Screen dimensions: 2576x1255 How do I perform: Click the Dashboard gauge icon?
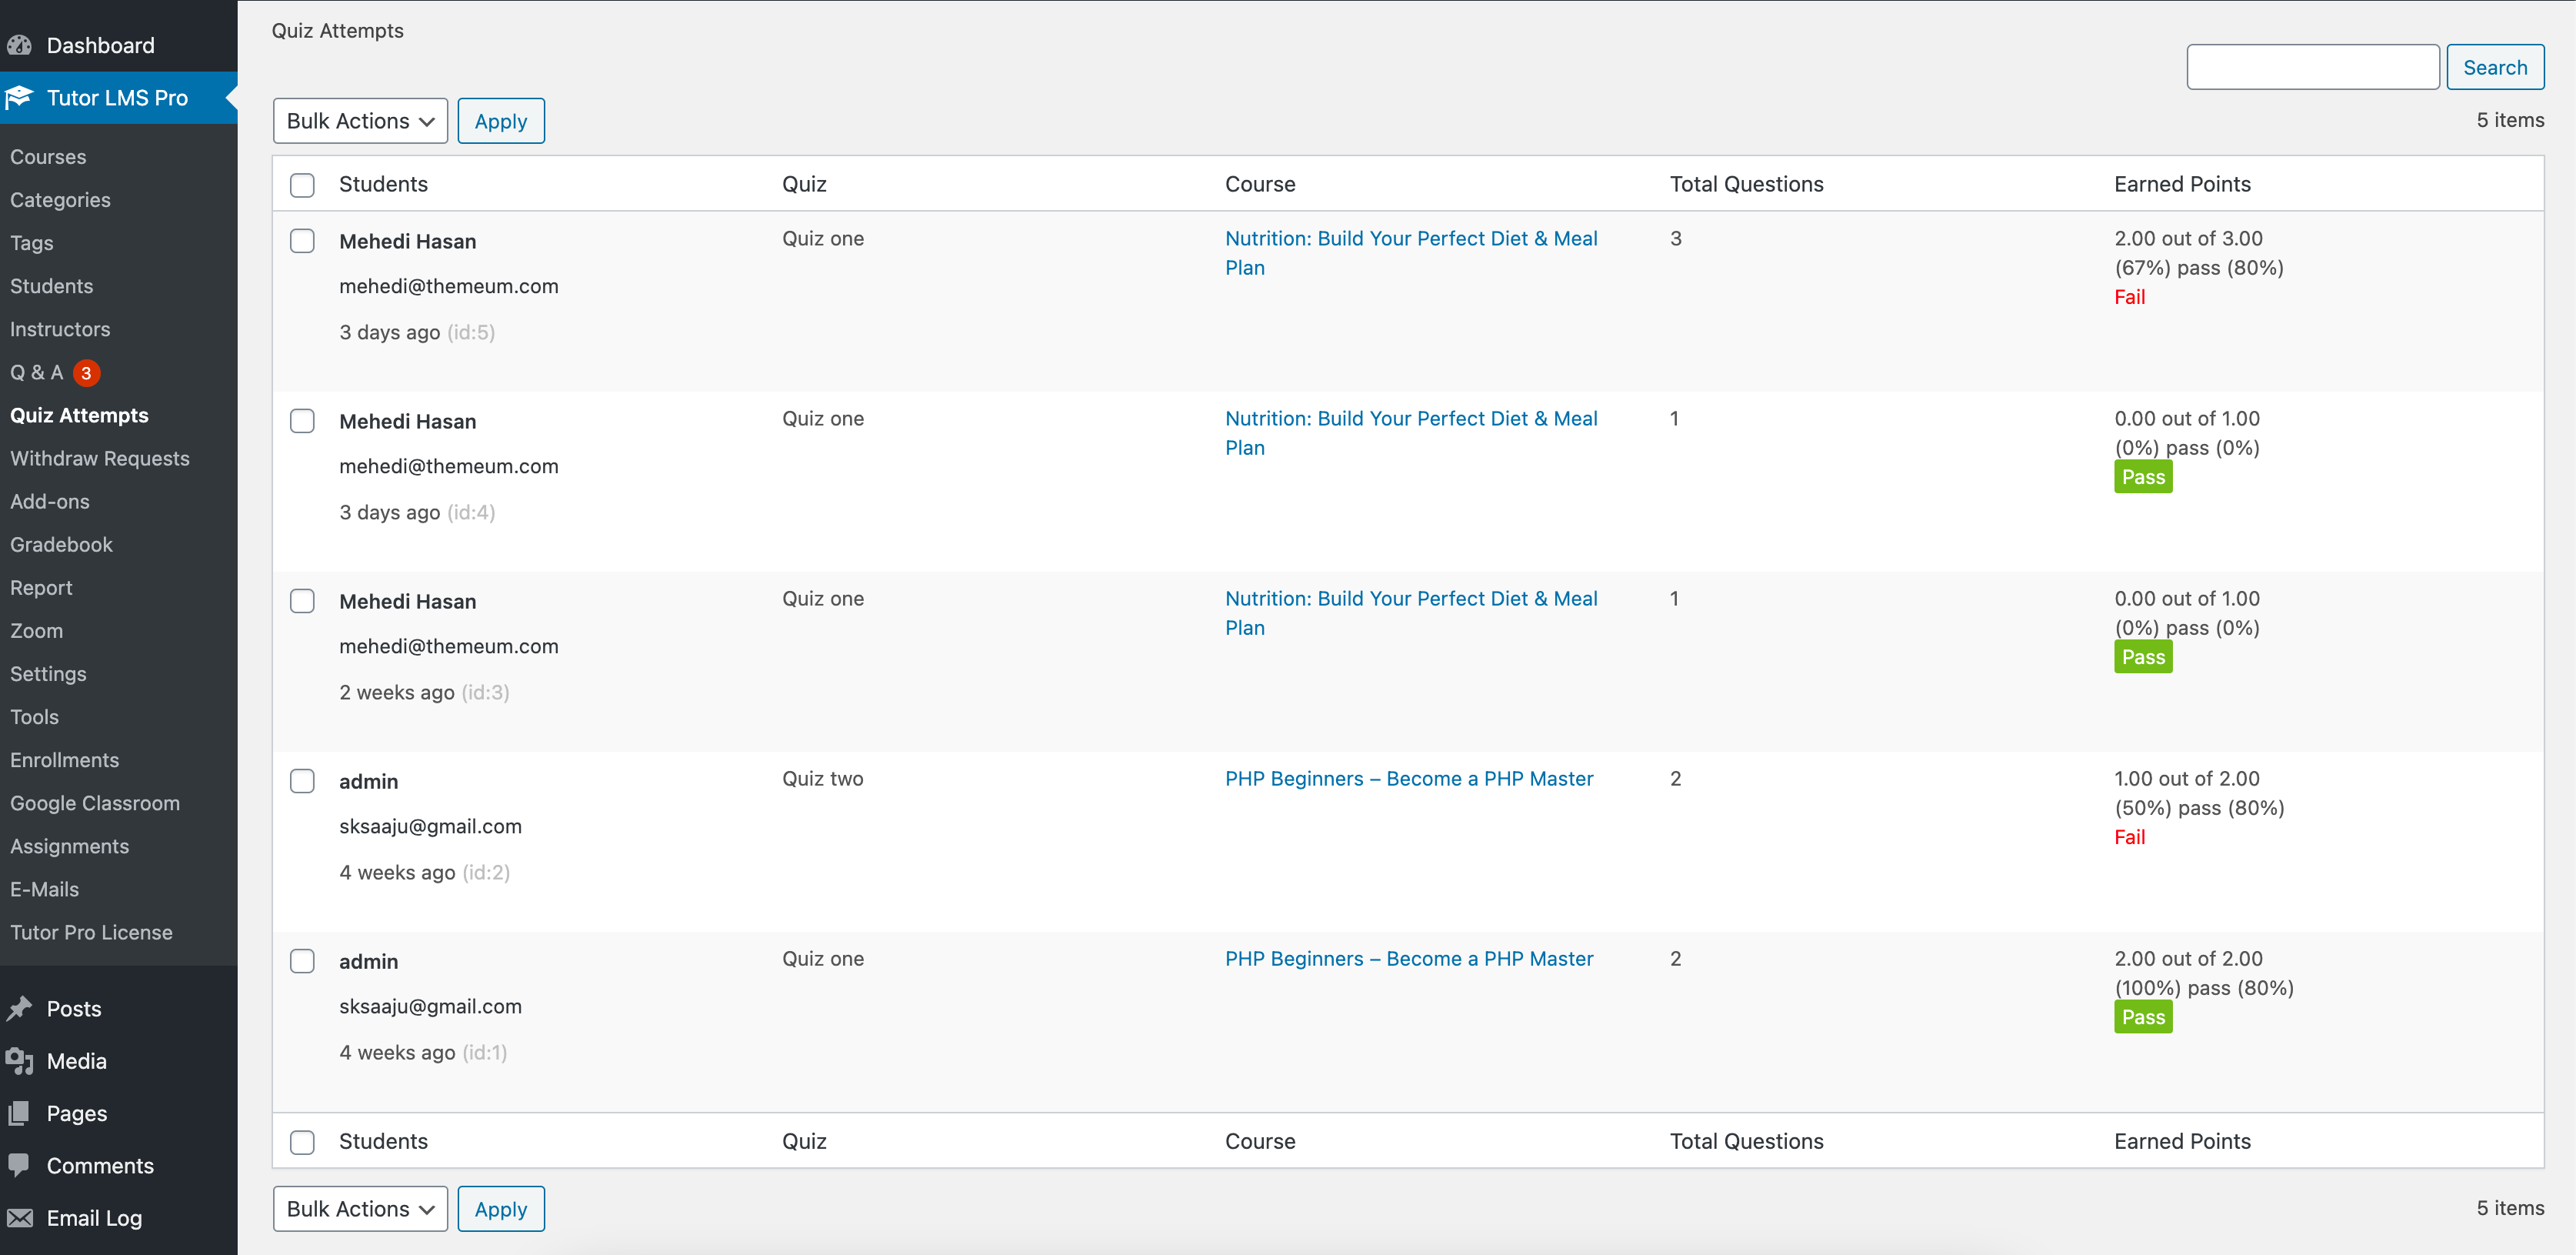[20, 45]
